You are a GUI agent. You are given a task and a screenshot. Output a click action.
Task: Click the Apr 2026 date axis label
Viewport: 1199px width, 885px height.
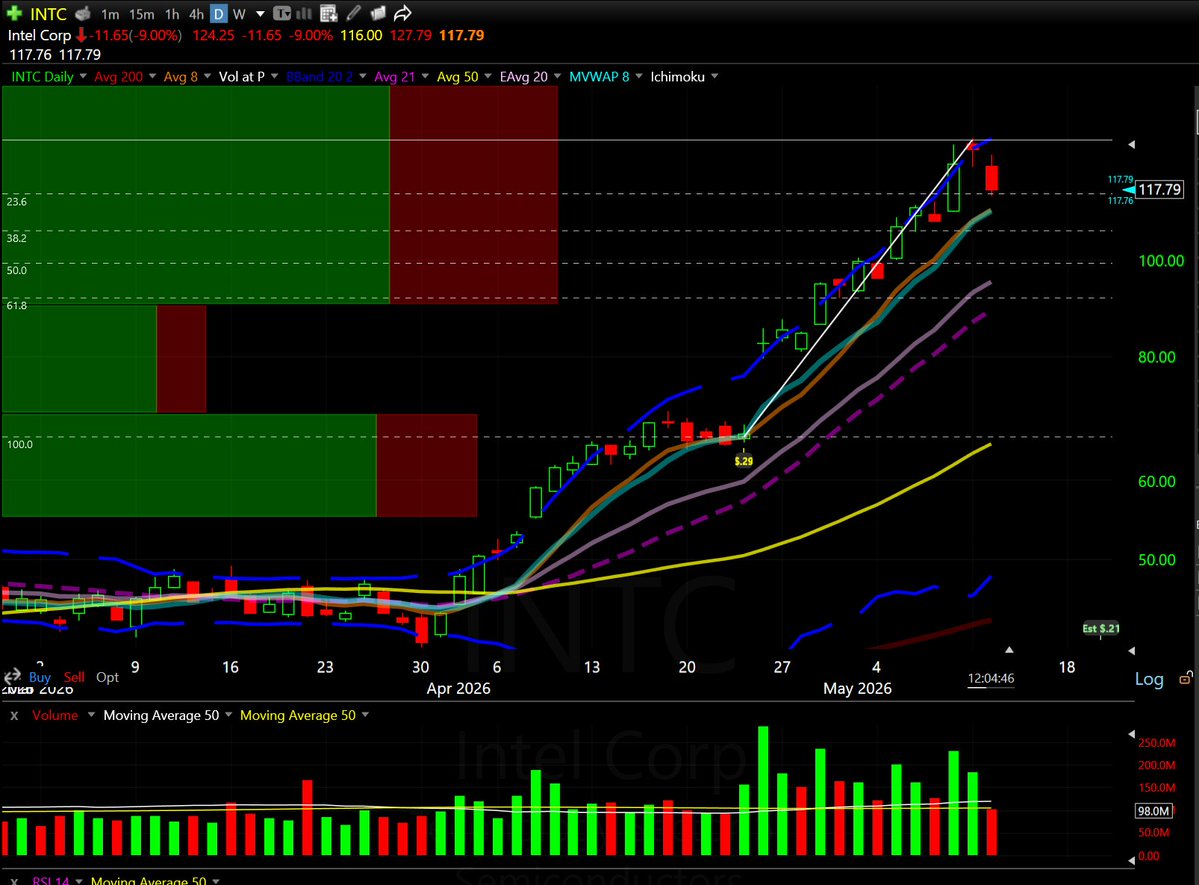(458, 688)
